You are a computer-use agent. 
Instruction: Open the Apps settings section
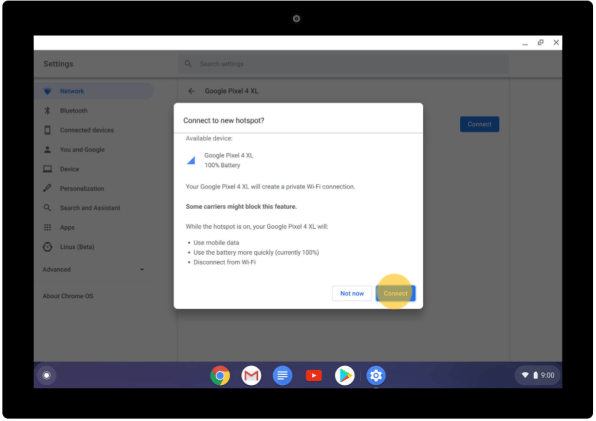point(94,227)
